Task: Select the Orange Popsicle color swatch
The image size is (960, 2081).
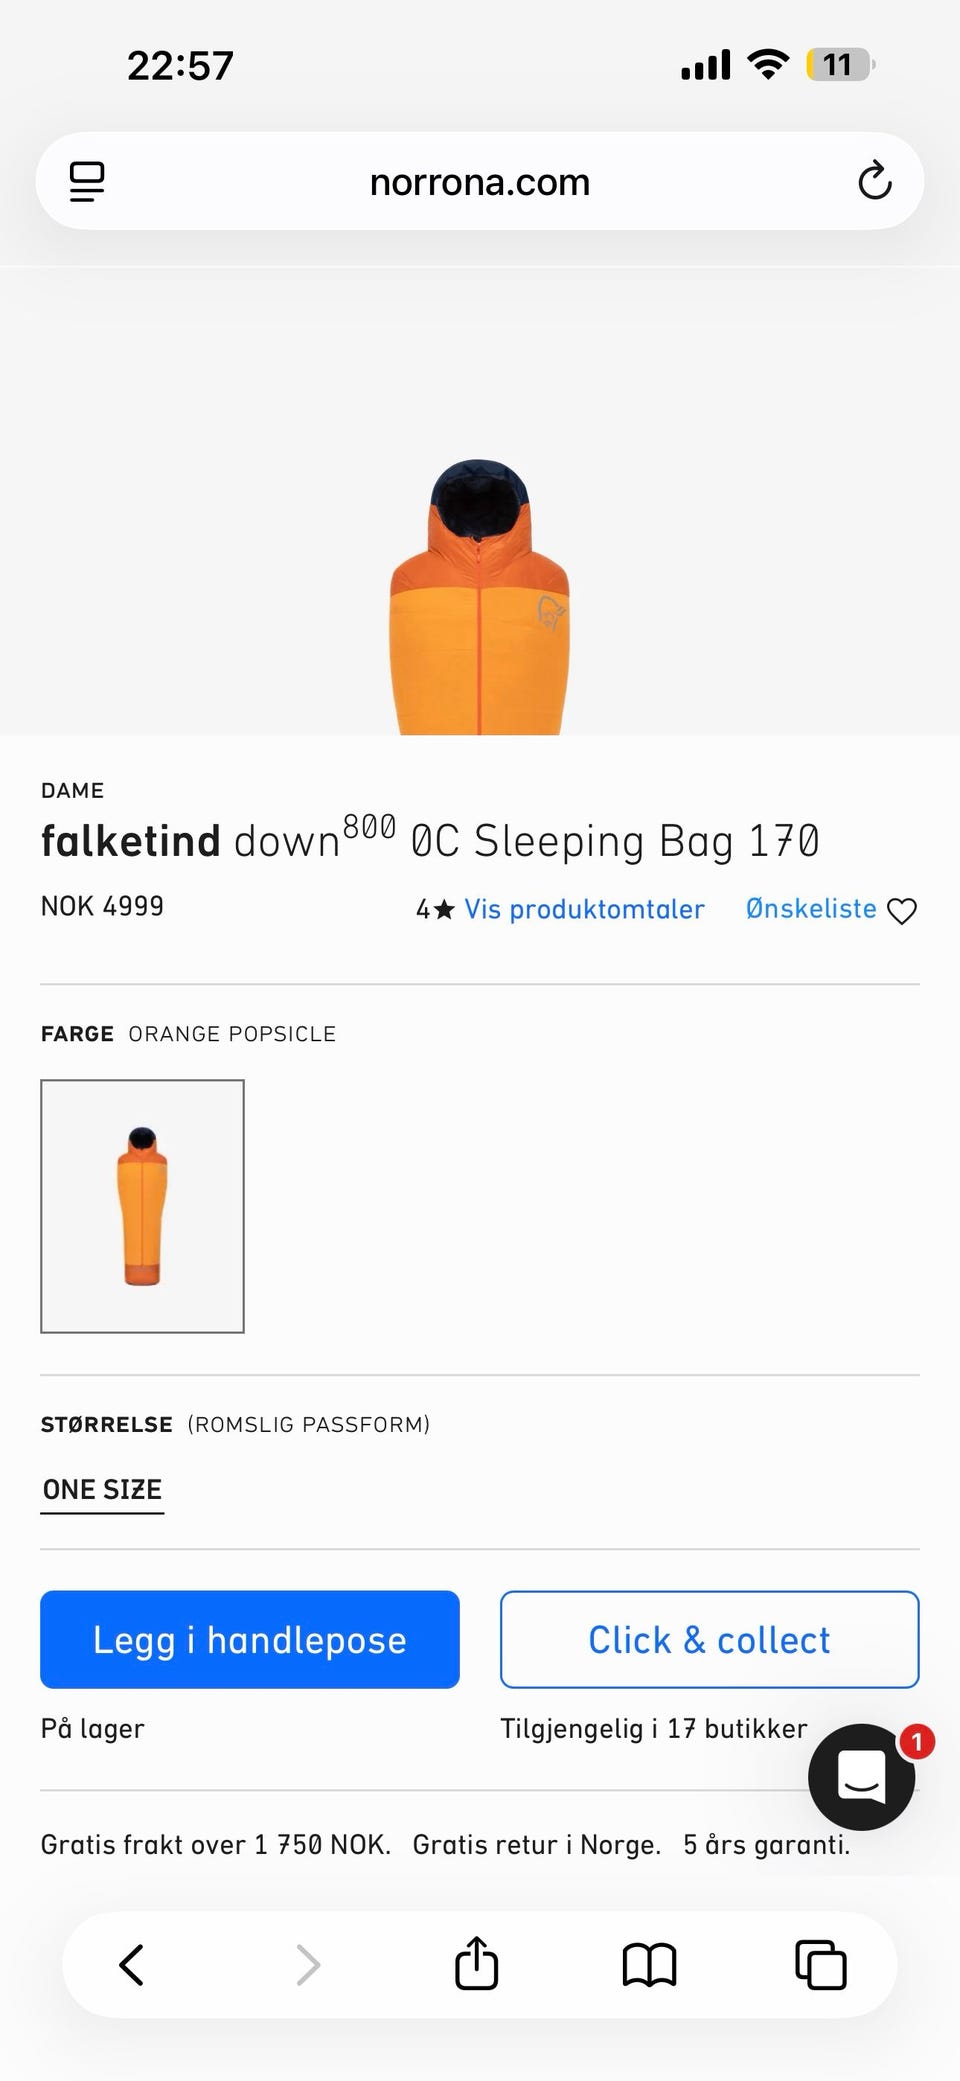Action: pos(142,1206)
